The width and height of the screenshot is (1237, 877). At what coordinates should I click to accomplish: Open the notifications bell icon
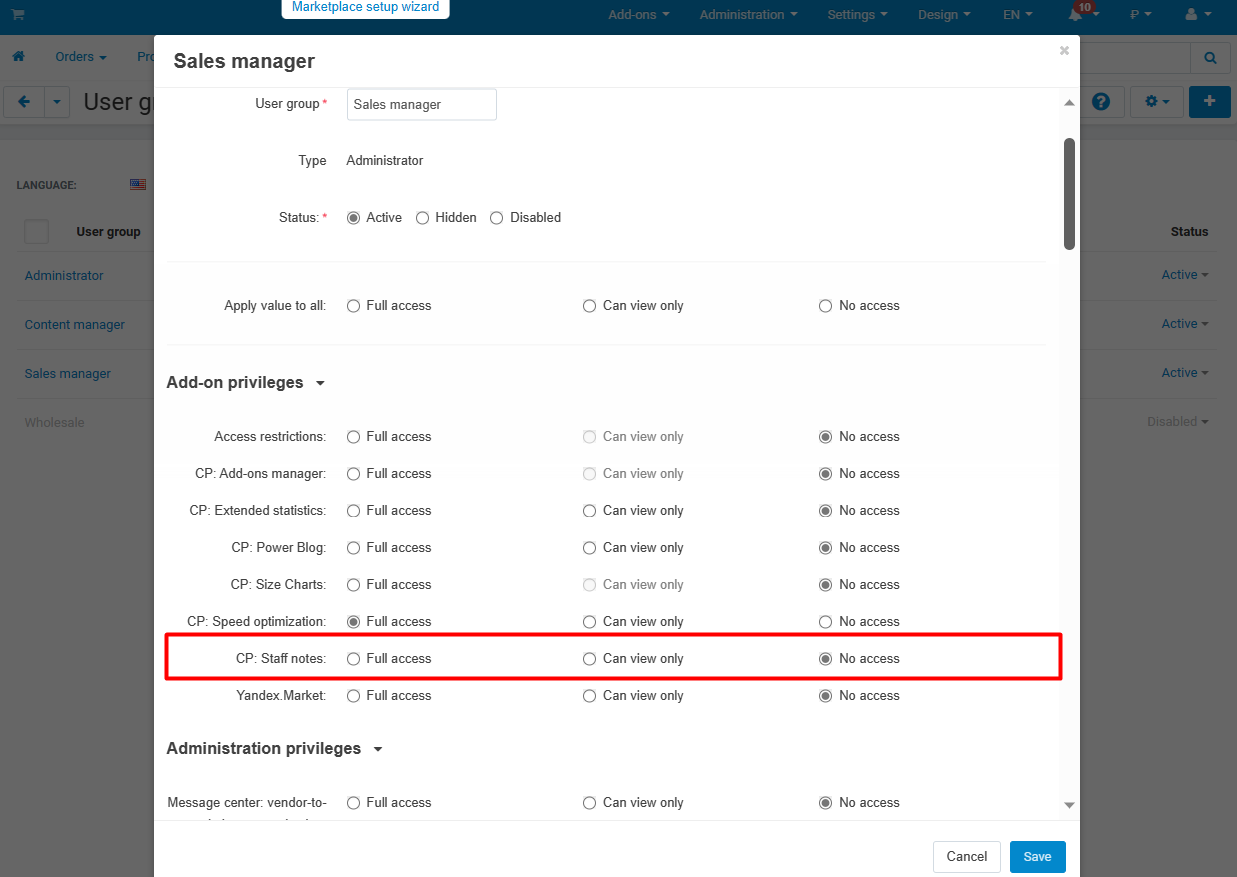[x=1076, y=15]
